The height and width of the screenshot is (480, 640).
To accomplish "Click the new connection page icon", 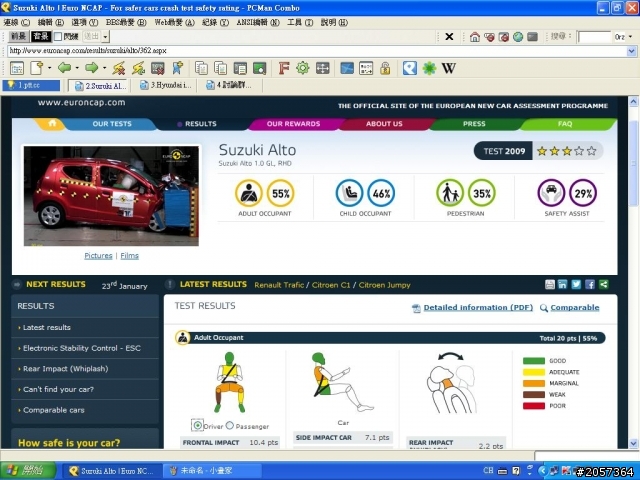I will 36,68.
